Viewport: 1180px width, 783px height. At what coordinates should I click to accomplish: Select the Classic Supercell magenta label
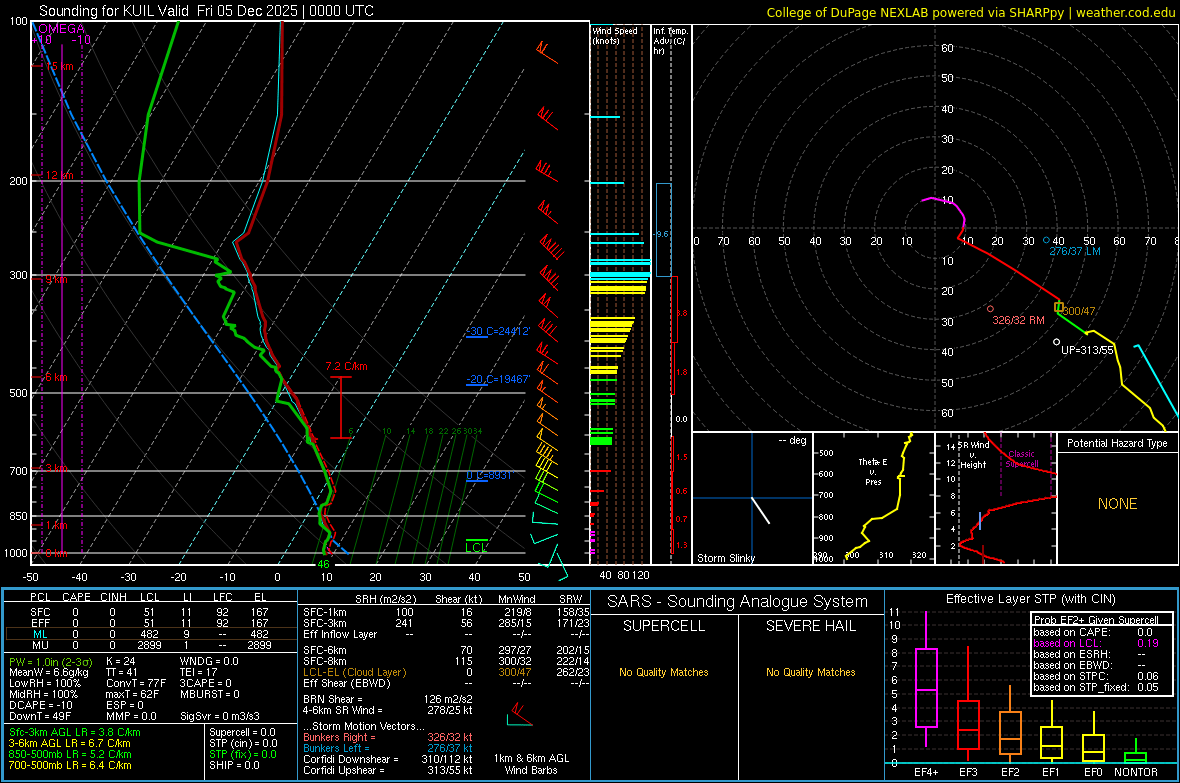1021,459
